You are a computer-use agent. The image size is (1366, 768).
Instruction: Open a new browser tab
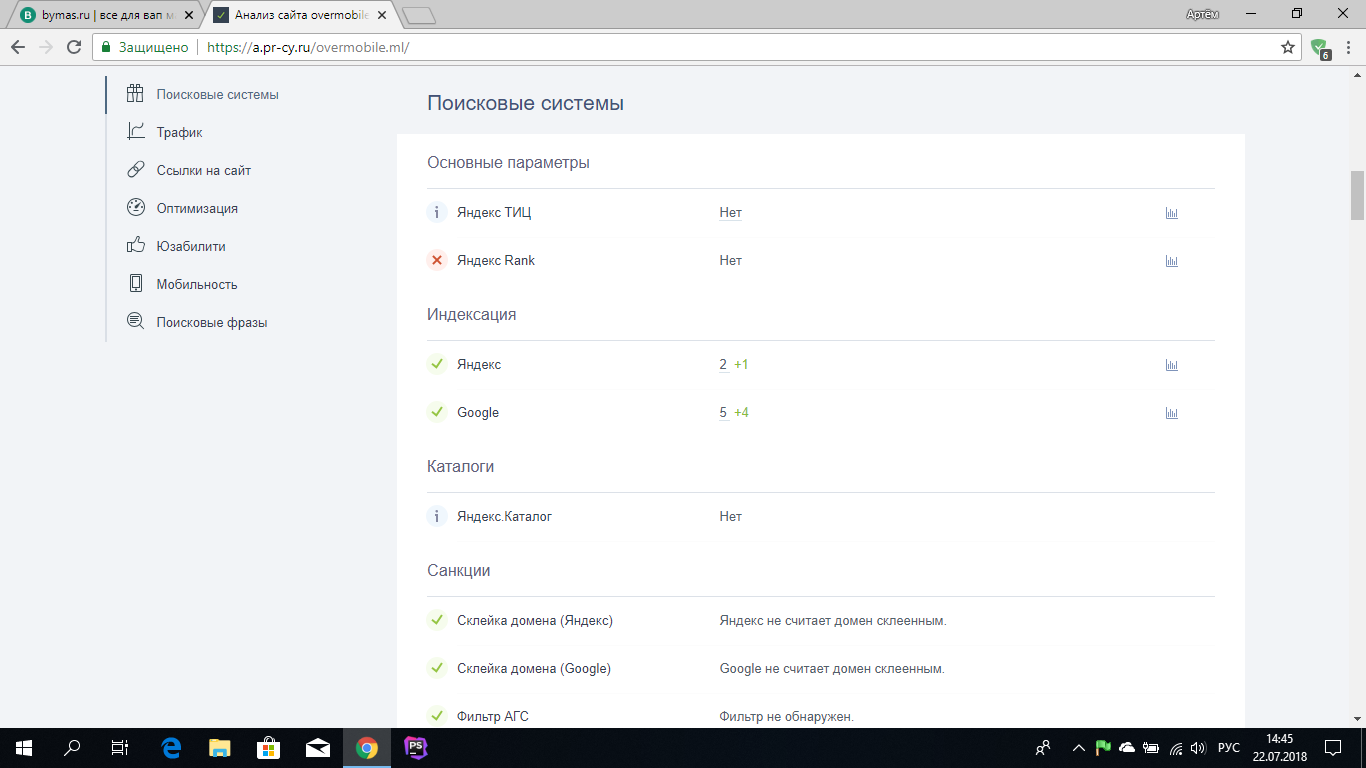click(x=420, y=15)
